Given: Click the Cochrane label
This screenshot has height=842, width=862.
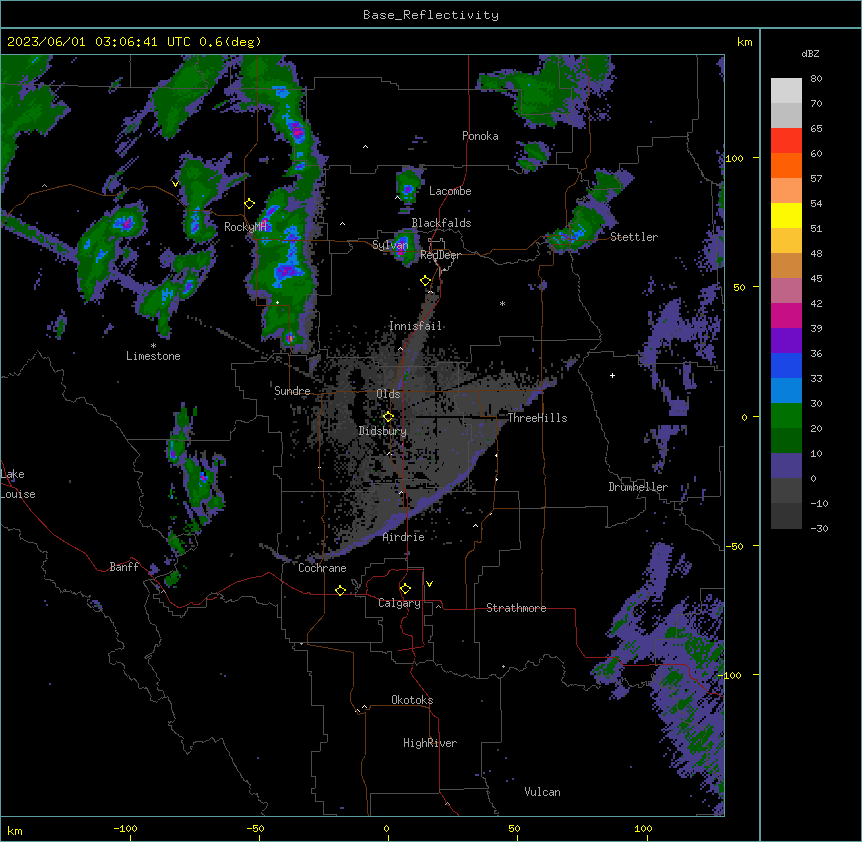Looking at the screenshot, I should click(322, 568).
